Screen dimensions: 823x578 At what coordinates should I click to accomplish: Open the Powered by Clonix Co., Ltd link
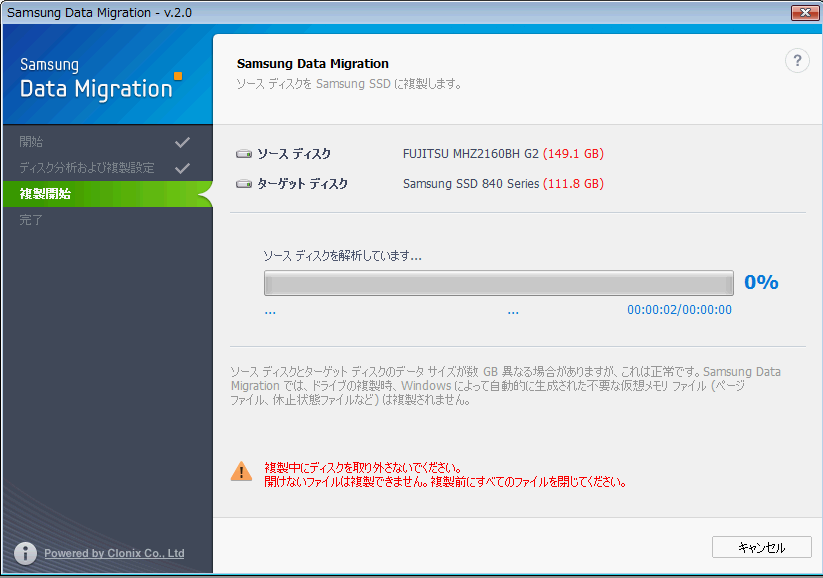(x=114, y=553)
